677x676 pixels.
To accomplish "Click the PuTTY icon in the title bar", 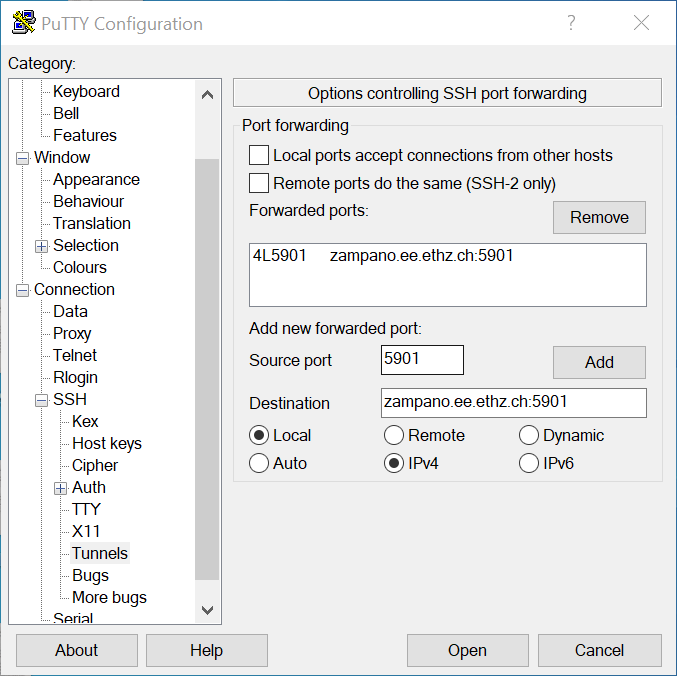I will [x=23, y=22].
